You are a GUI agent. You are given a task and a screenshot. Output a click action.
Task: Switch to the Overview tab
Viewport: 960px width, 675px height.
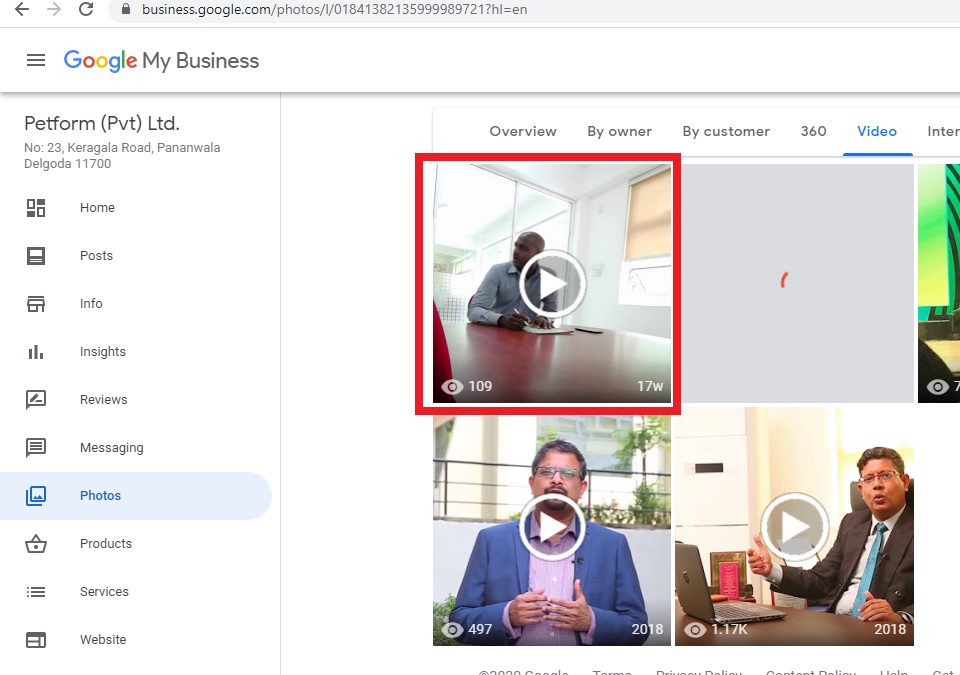tap(523, 131)
